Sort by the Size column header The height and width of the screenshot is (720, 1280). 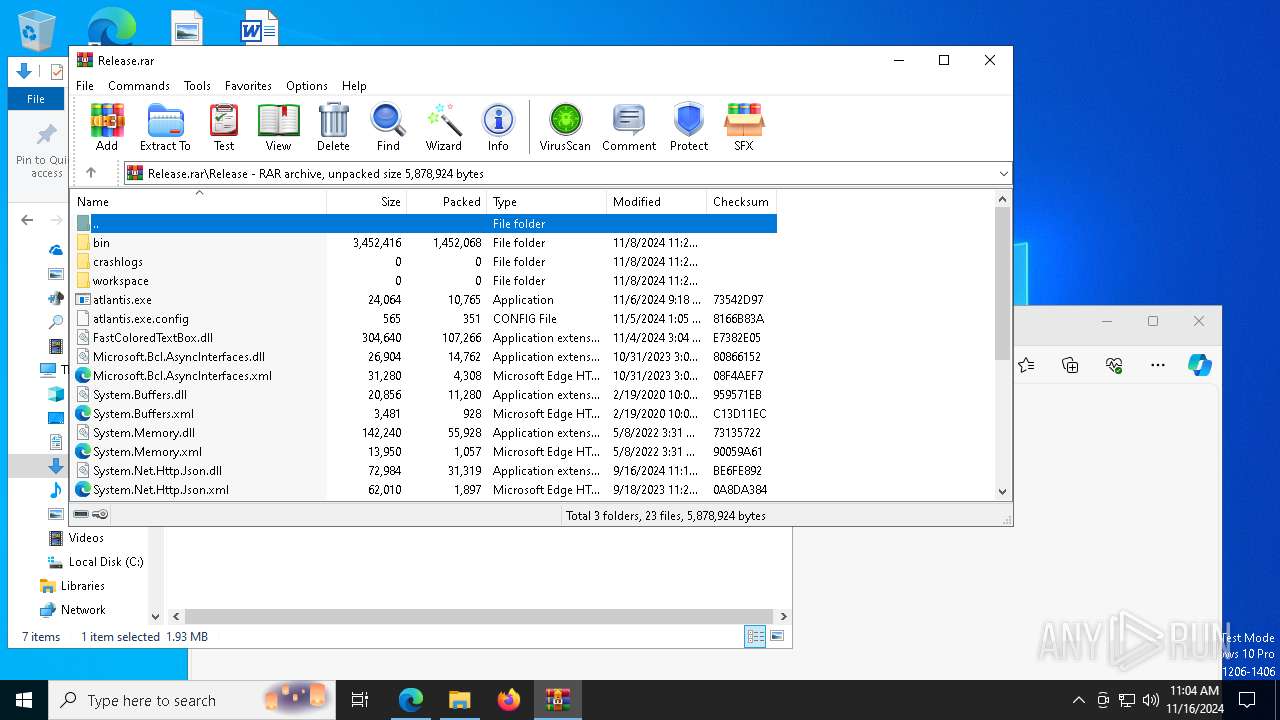(366, 201)
